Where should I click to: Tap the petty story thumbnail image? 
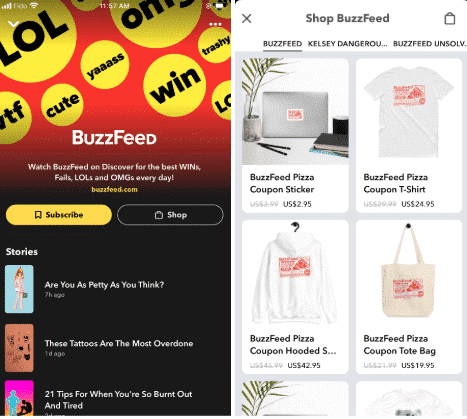[x=19, y=289]
